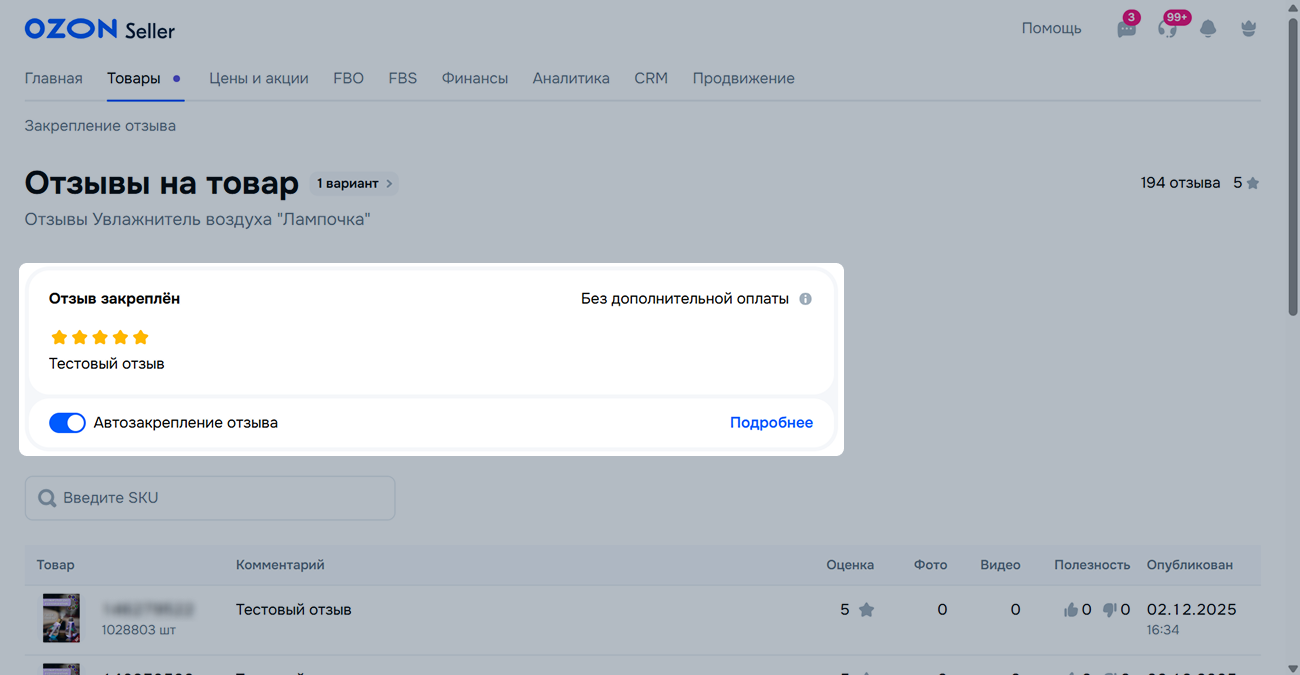
Task: Click the thumbs down icon in first row
Action: point(1109,610)
